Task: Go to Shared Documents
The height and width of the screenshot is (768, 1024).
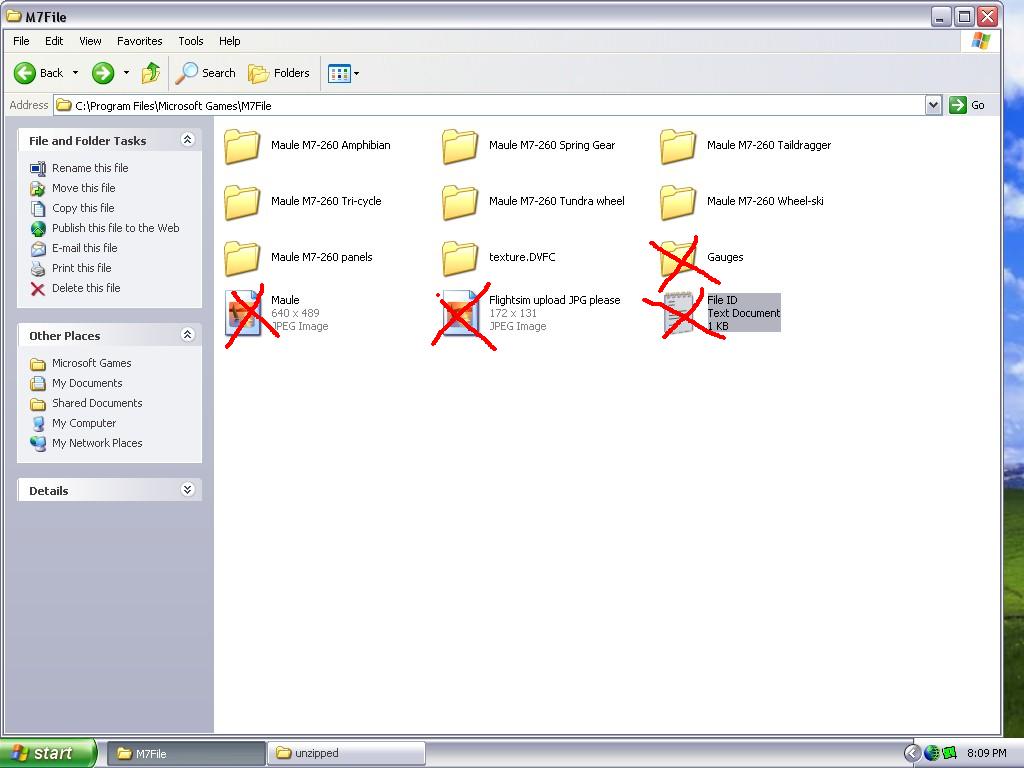Action: click(97, 404)
